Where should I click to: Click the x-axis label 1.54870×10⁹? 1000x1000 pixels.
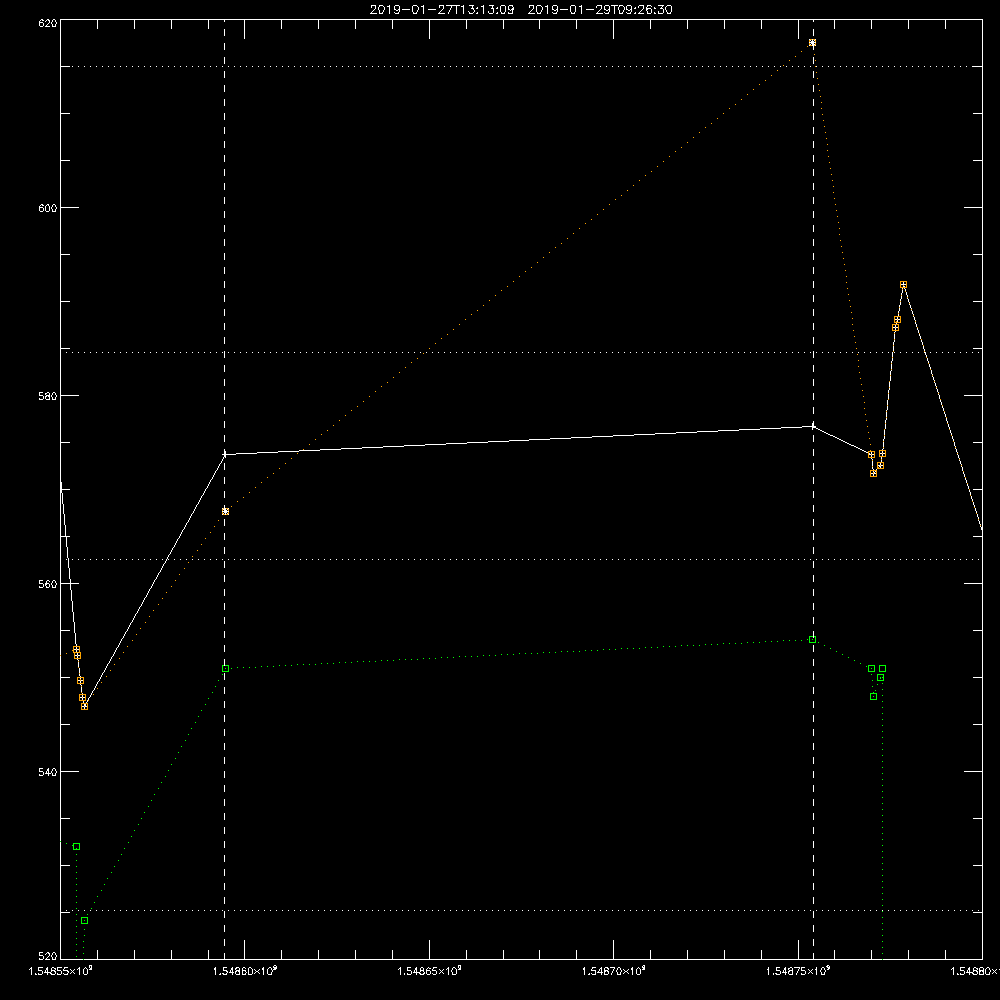click(614, 971)
